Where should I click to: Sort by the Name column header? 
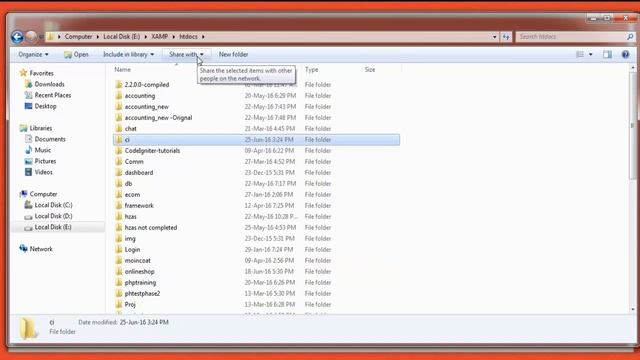coord(122,70)
